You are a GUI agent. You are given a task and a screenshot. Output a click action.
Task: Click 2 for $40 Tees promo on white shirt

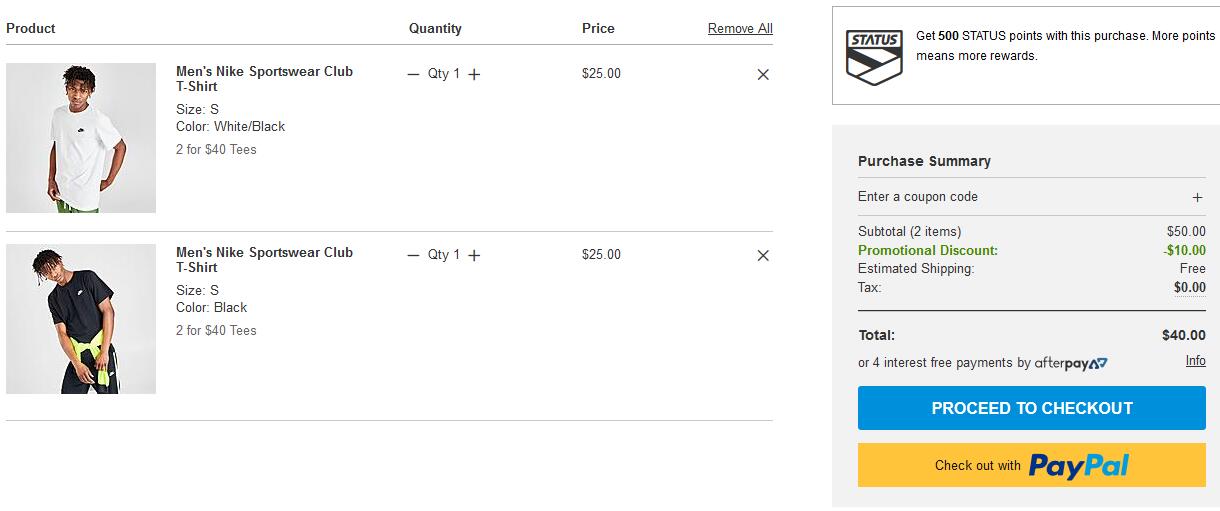pyautogui.click(x=216, y=149)
